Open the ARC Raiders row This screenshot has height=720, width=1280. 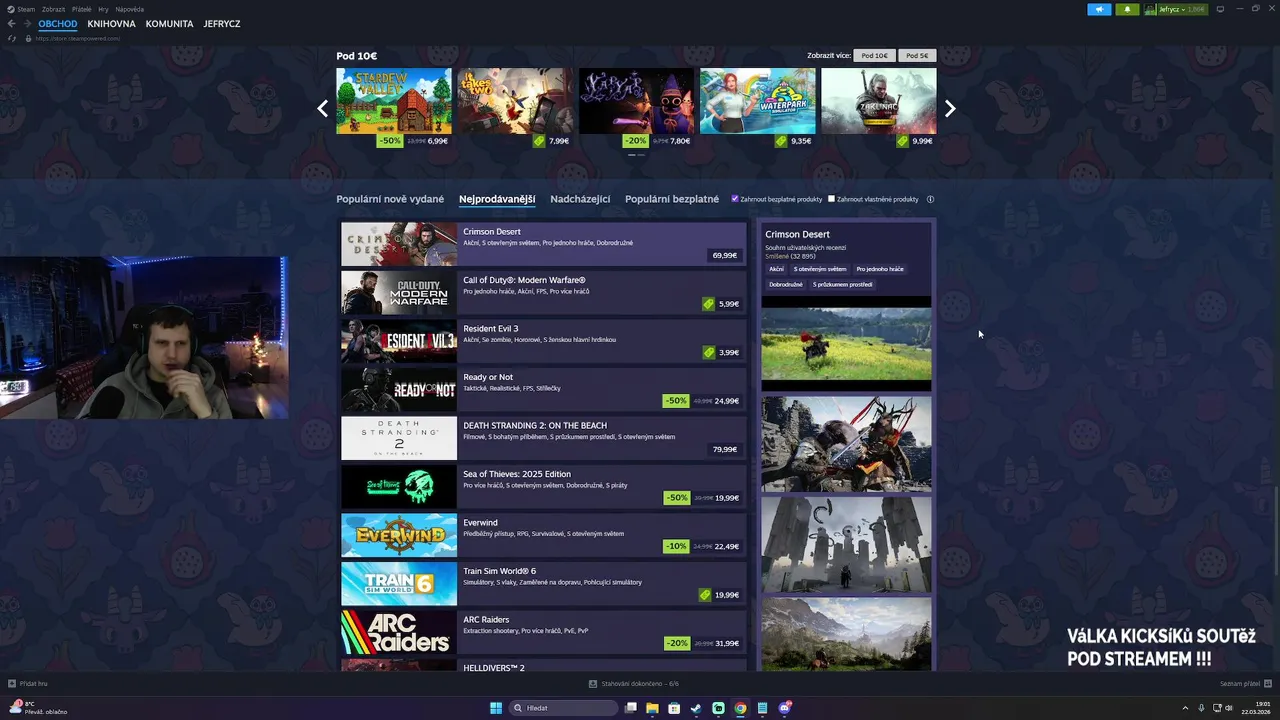[x=543, y=632]
